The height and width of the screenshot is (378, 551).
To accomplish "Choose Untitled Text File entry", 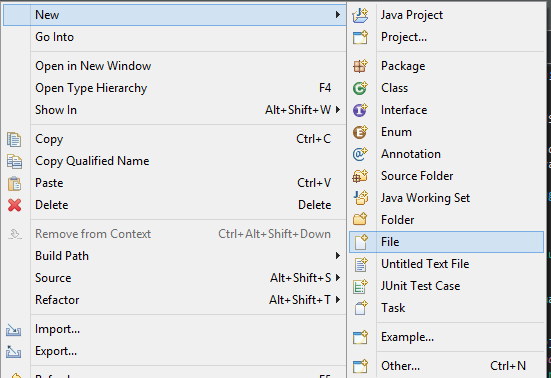I will 446,264.
